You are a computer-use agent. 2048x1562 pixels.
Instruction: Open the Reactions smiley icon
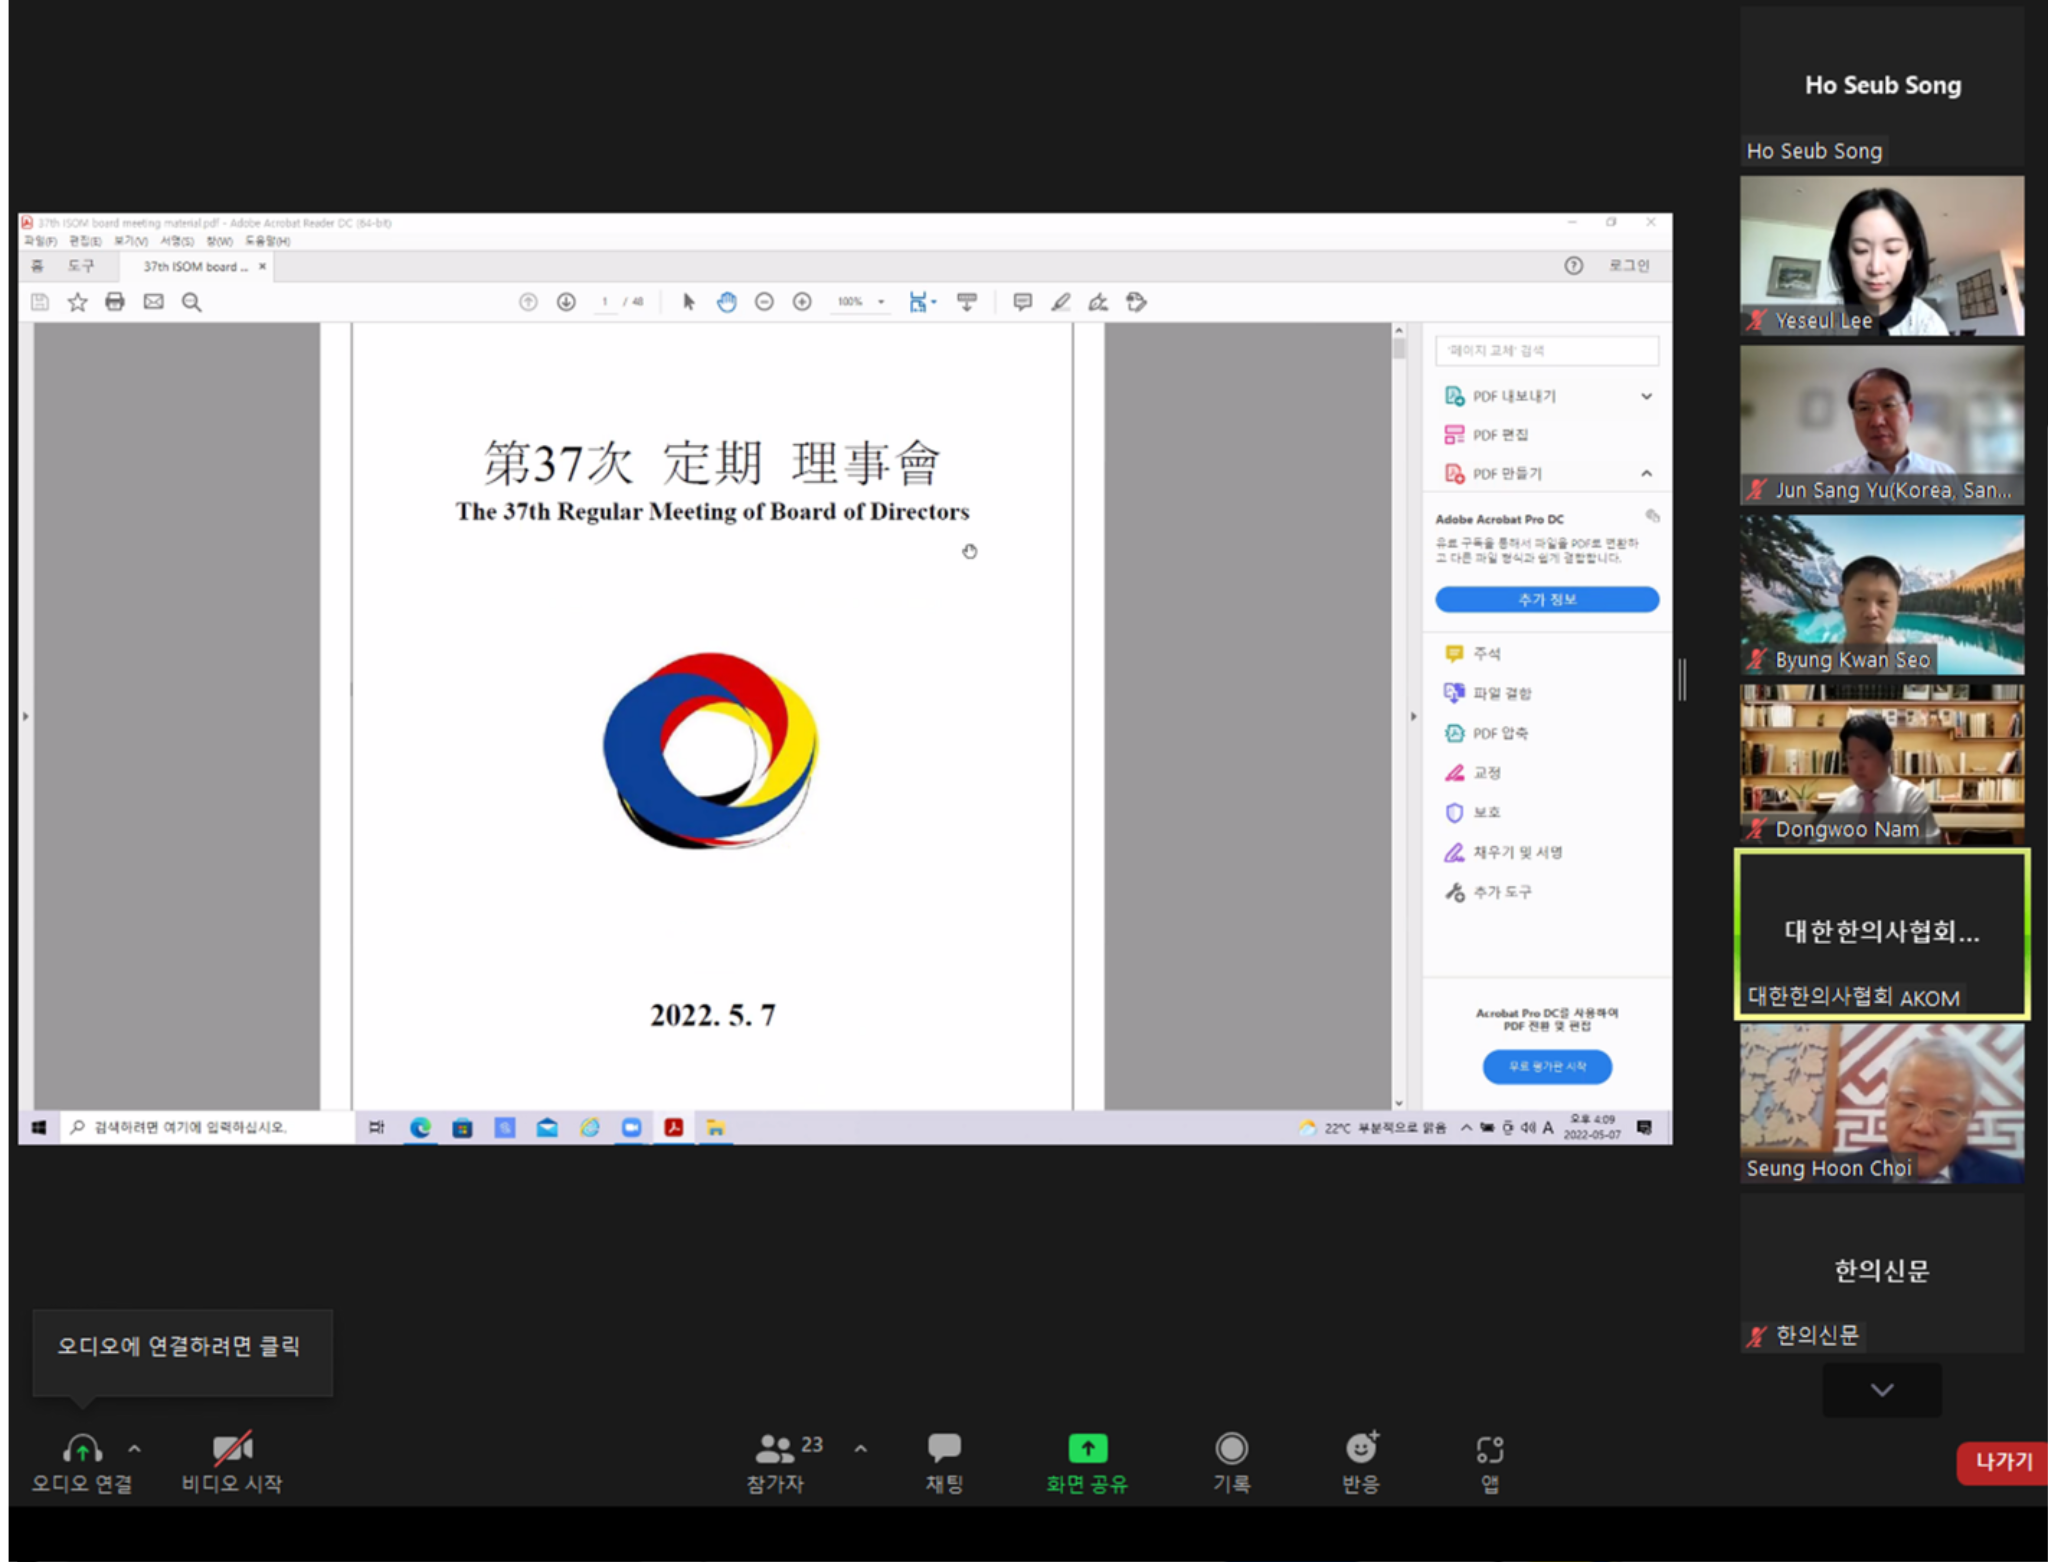point(1361,1449)
